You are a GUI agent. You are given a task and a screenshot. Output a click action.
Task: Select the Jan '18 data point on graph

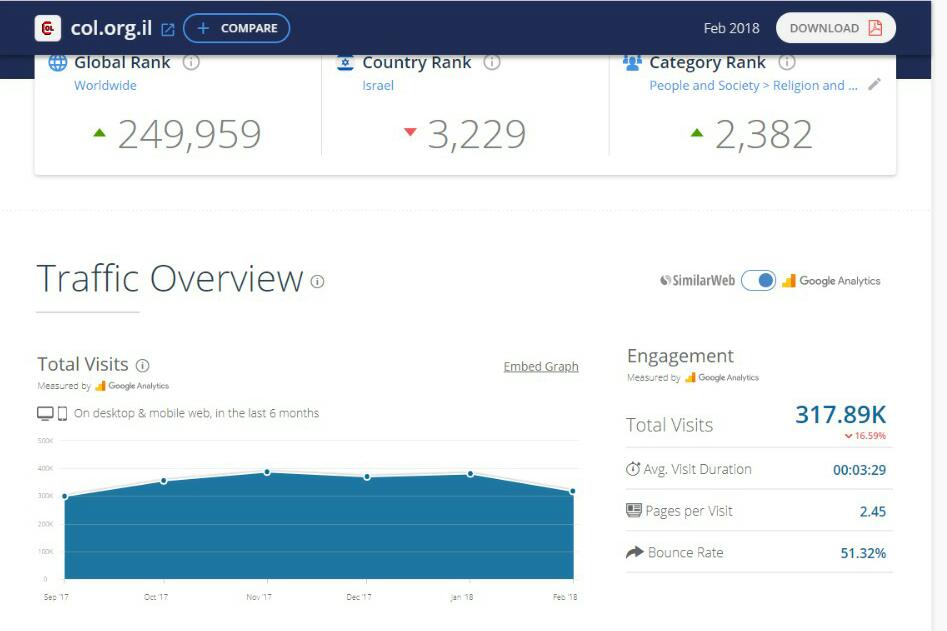pos(470,474)
